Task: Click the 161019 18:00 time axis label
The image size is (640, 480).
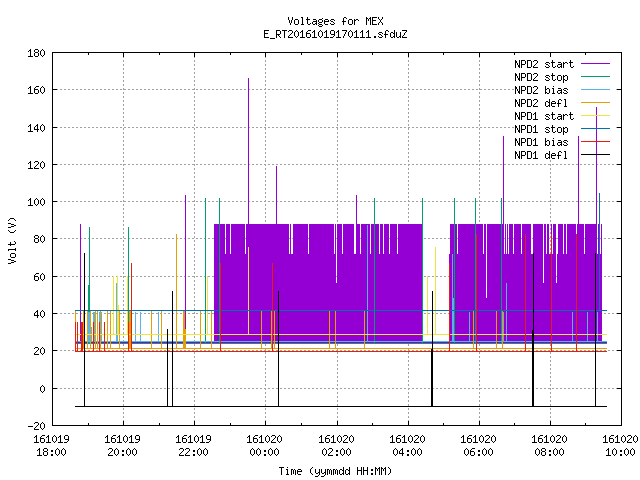Action: coord(51,446)
